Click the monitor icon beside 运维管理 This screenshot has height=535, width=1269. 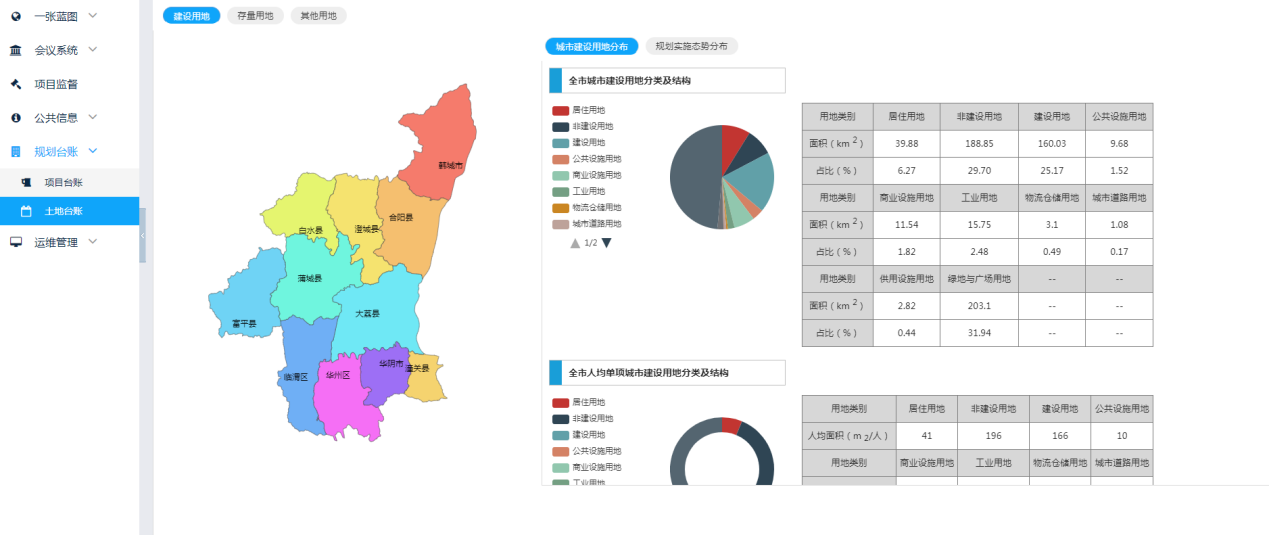pos(16,242)
